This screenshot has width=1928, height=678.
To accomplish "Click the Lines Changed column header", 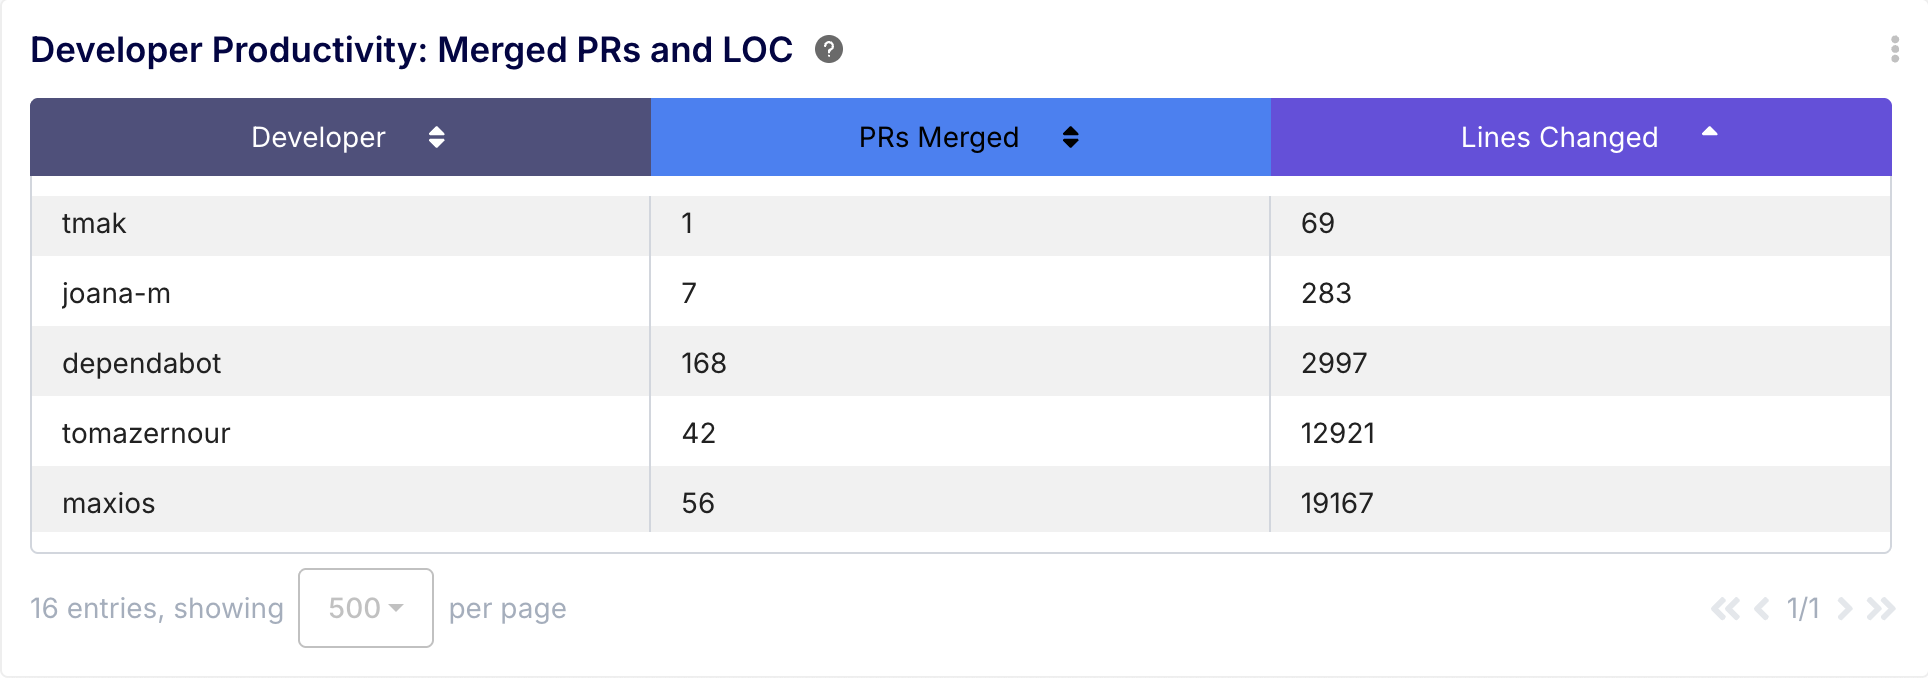I will 1558,137.
